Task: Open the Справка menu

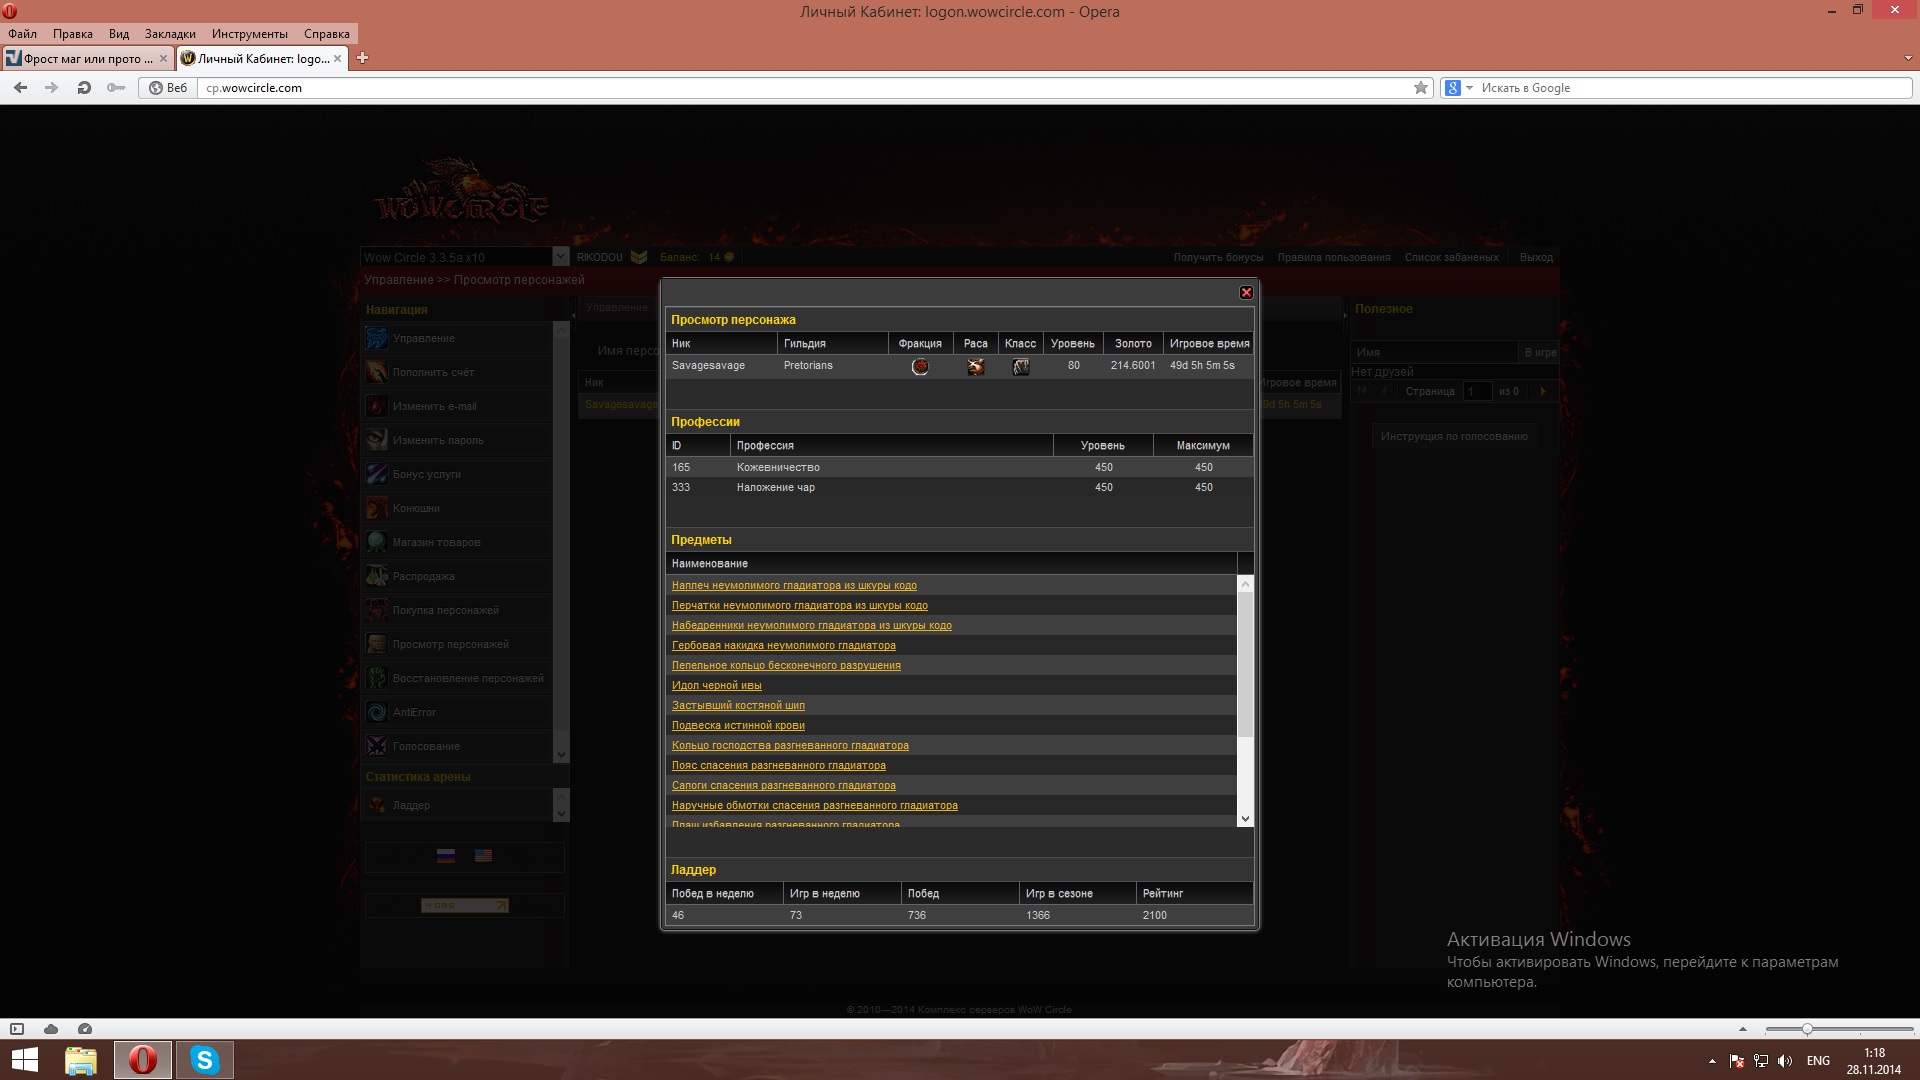Action: [327, 34]
